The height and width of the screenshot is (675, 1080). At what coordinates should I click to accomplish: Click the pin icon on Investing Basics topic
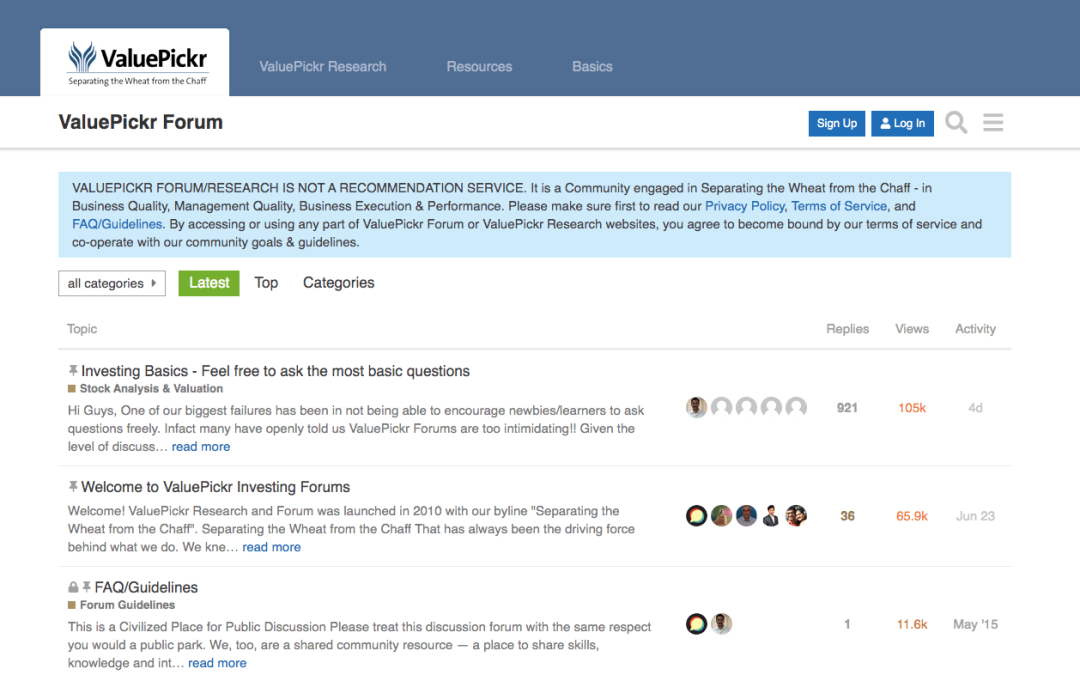click(72, 371)
